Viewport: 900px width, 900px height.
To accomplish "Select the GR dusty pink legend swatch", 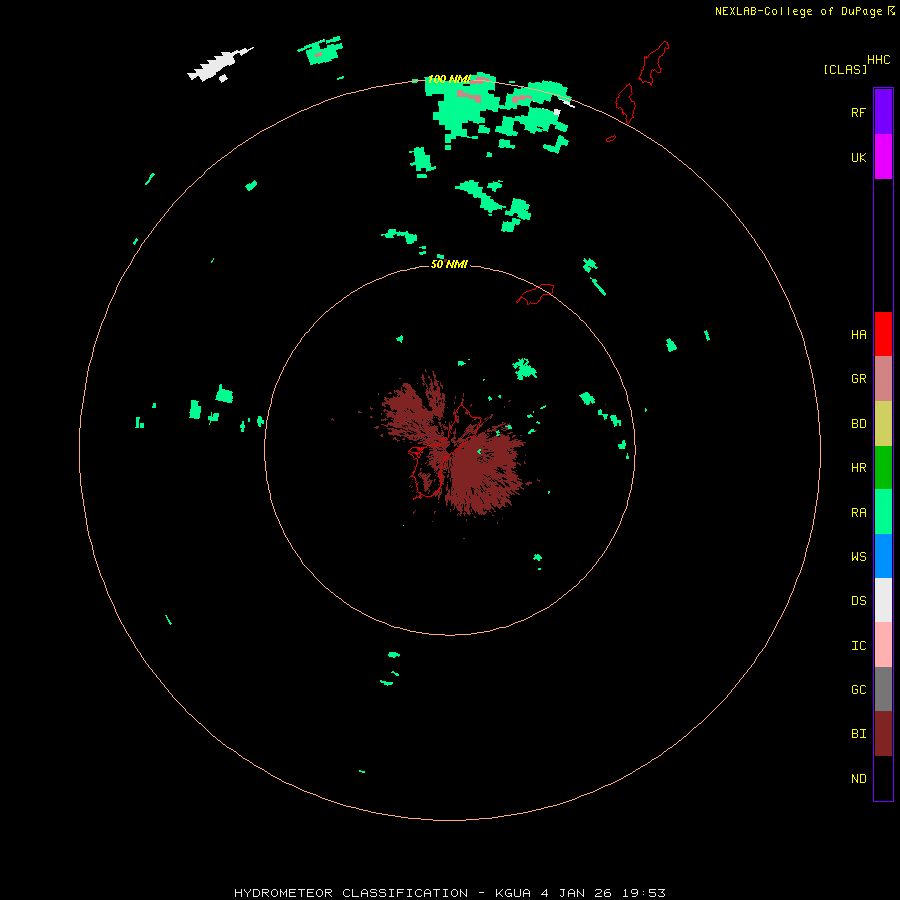I will click(883, 379).
